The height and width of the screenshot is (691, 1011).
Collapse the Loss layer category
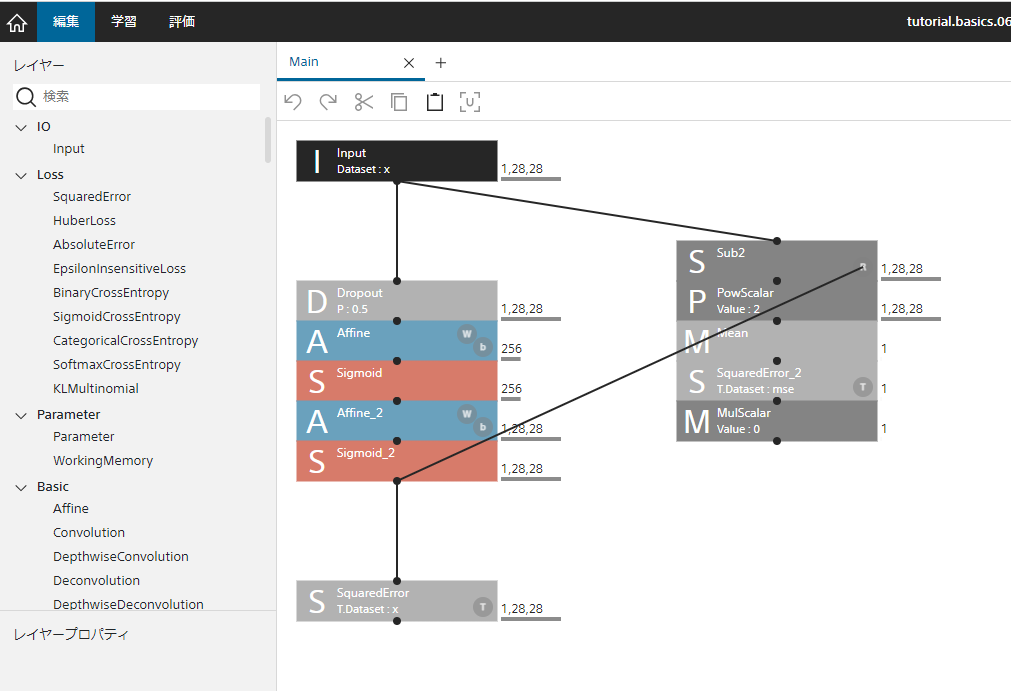click(22, 175)
